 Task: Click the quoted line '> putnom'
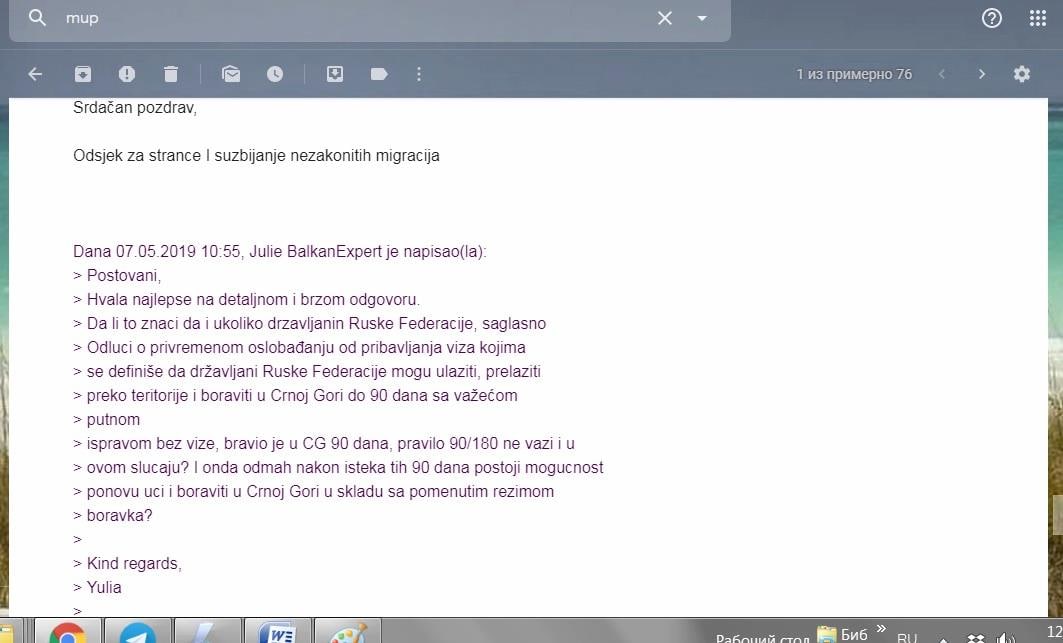pos(106,419)
